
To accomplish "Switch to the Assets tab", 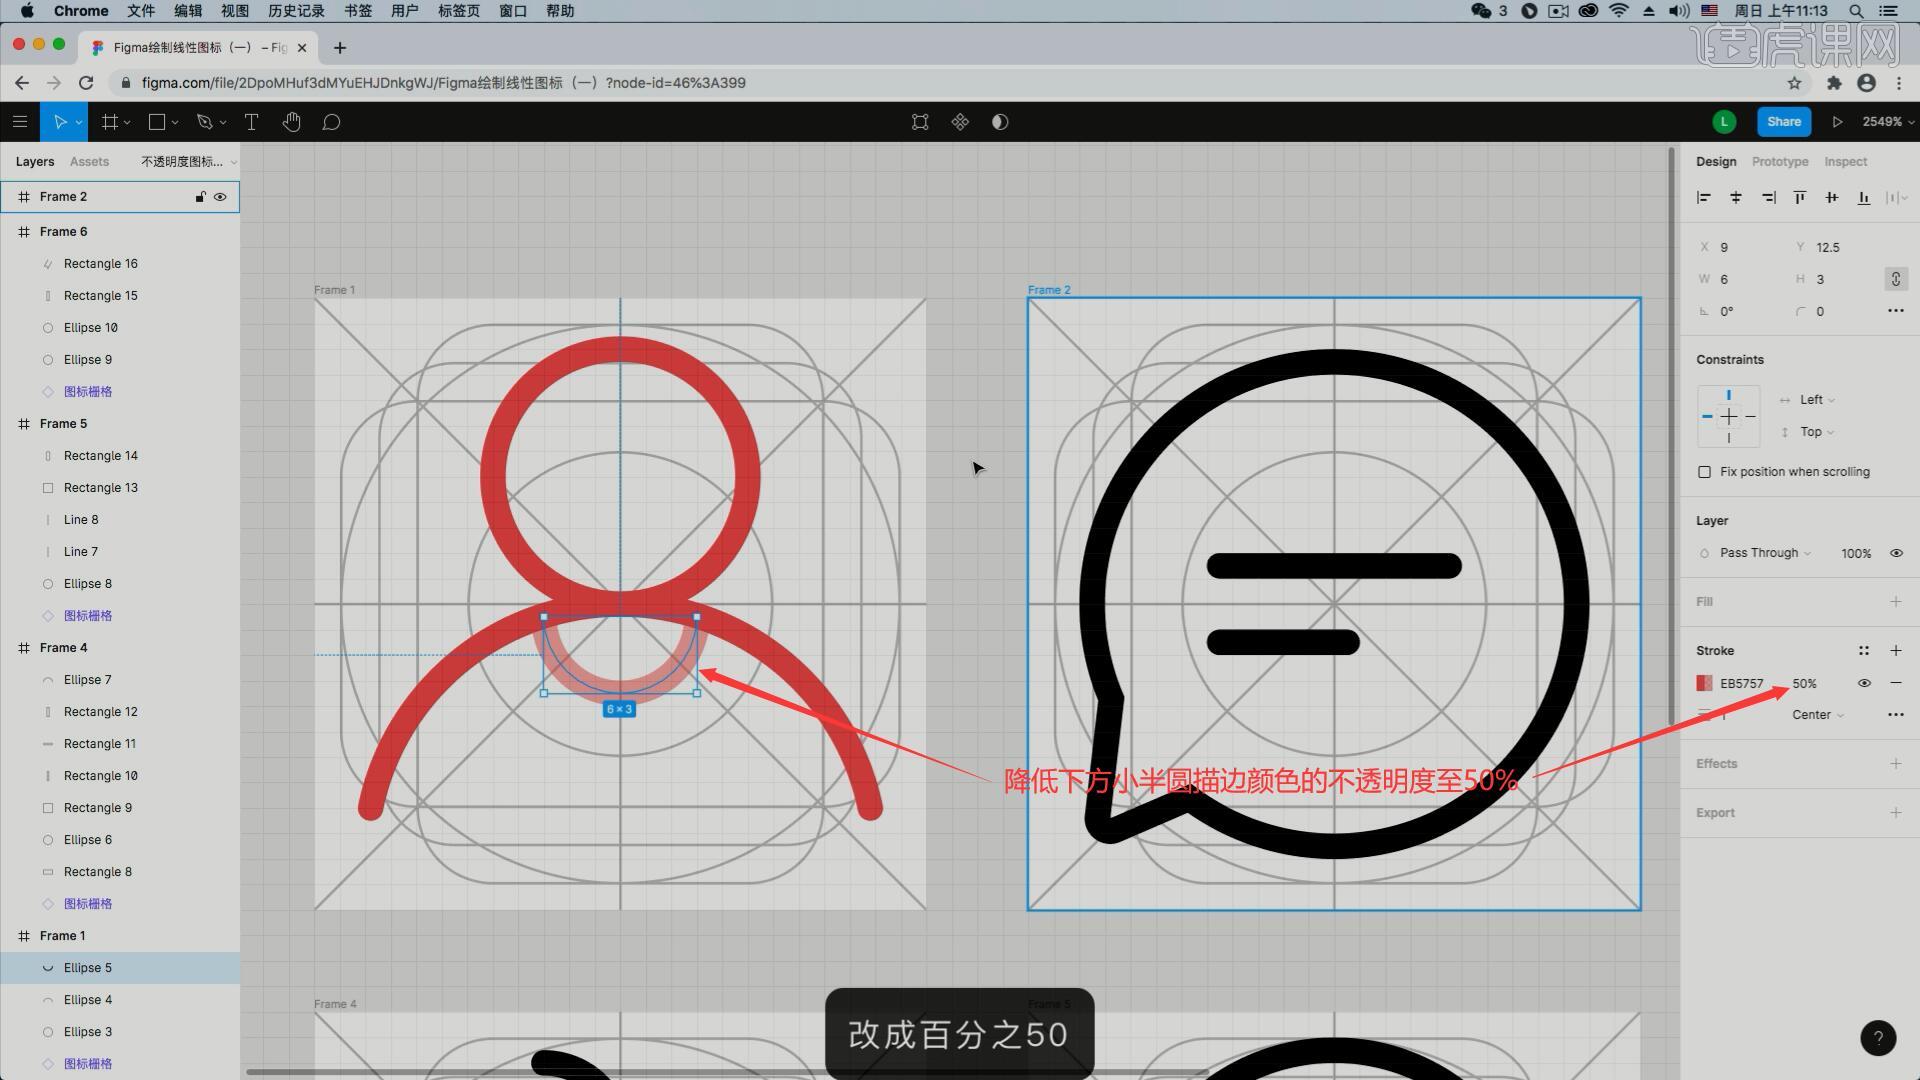I will click(89, 162).
